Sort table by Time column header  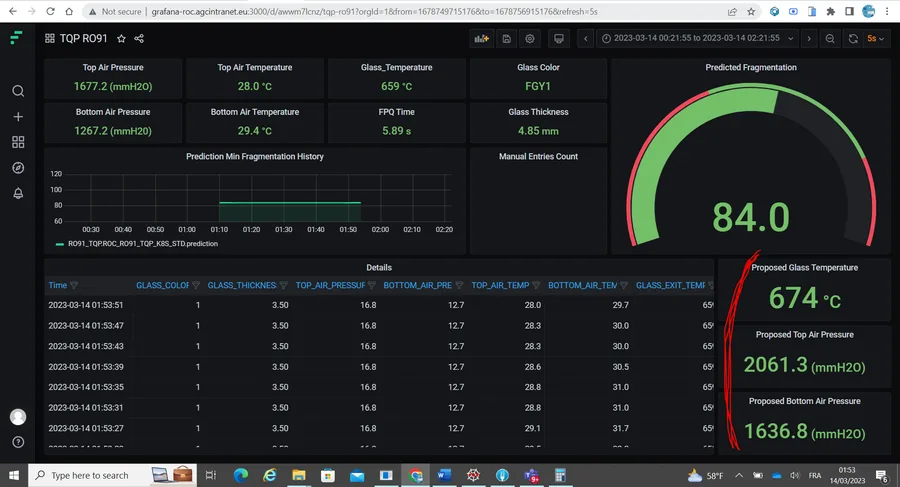coord(57,285)
